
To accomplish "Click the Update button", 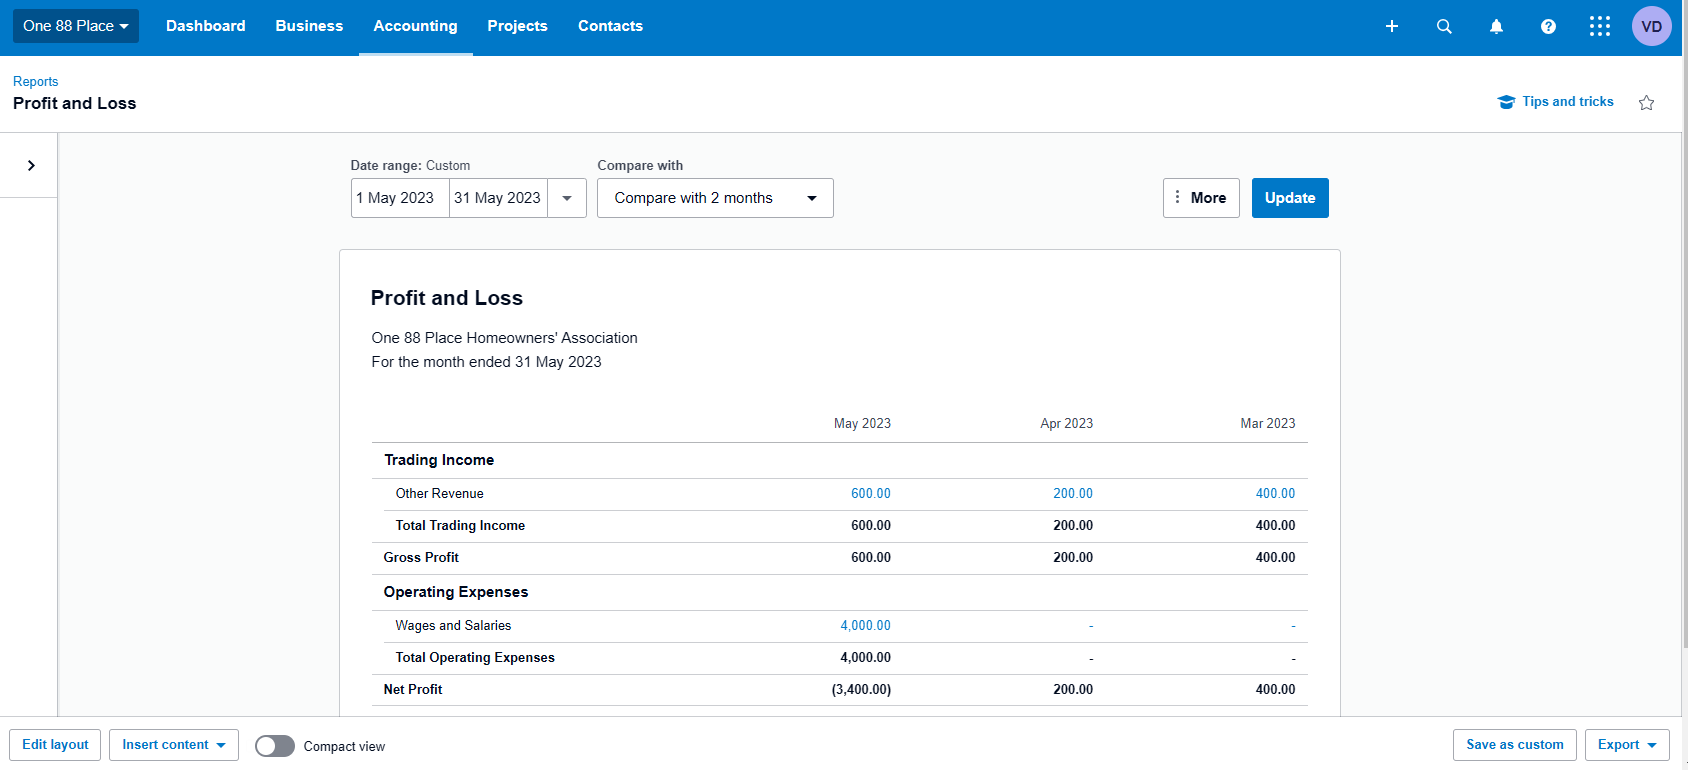I will pos(1290,198).
